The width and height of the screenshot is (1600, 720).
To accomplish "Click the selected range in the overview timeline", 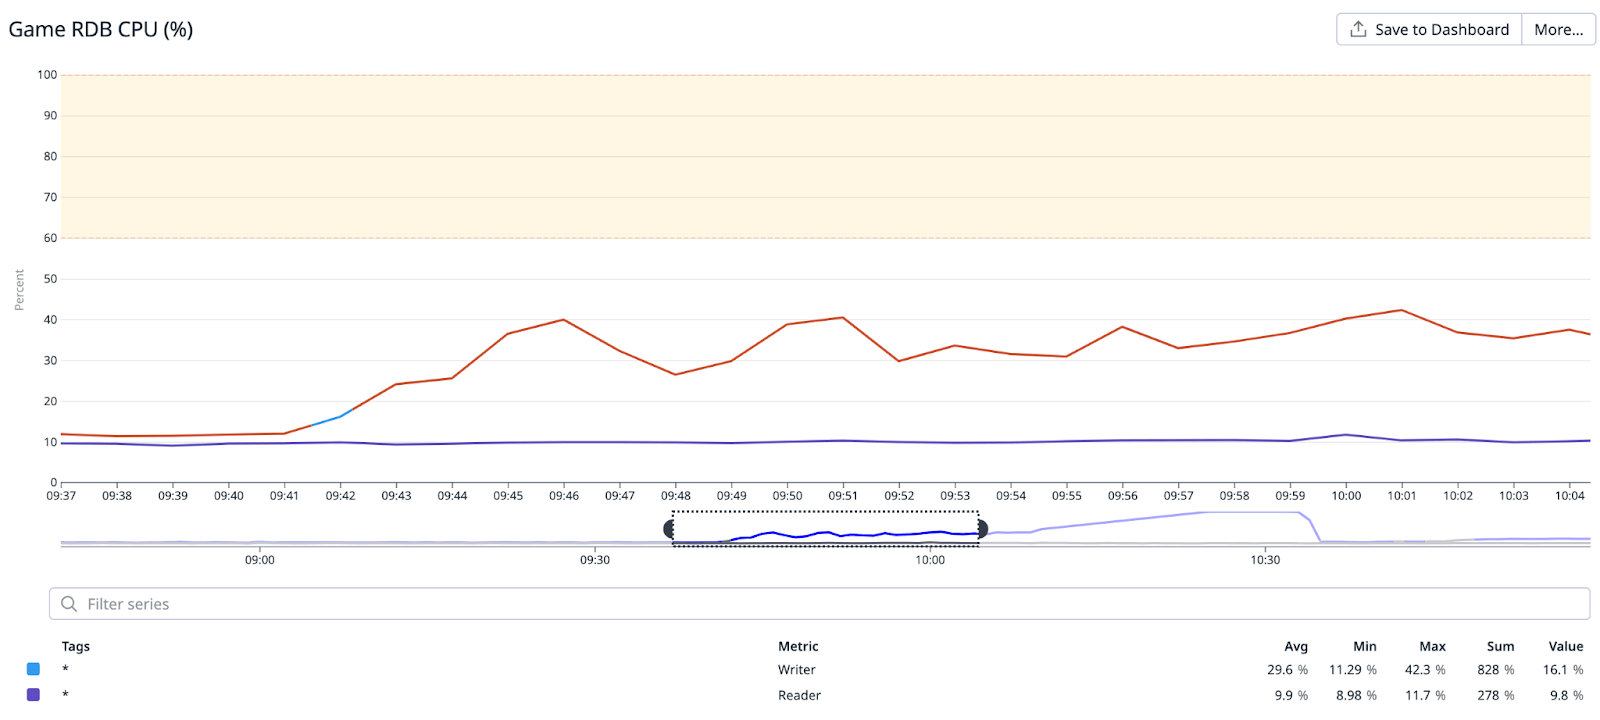I will [825, 528].
